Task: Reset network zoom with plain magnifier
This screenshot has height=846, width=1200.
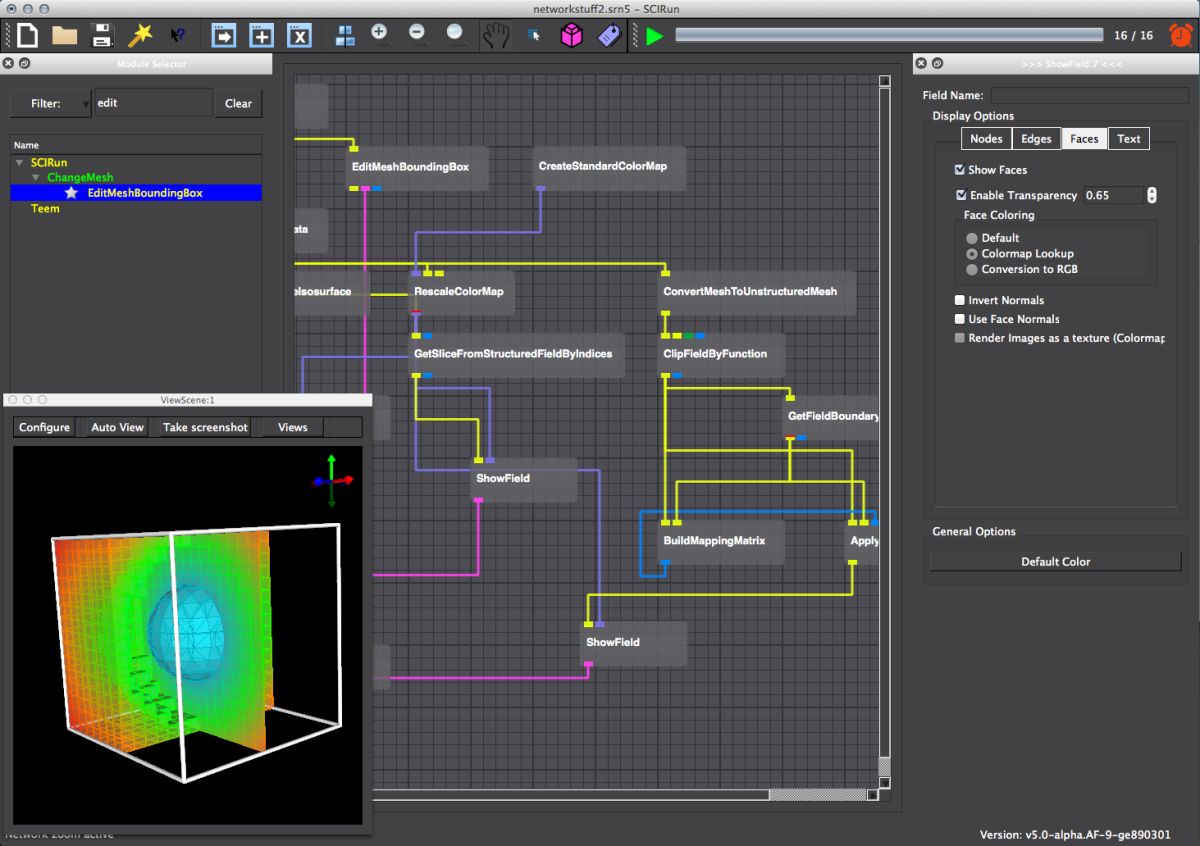Action: pos(457,35)
